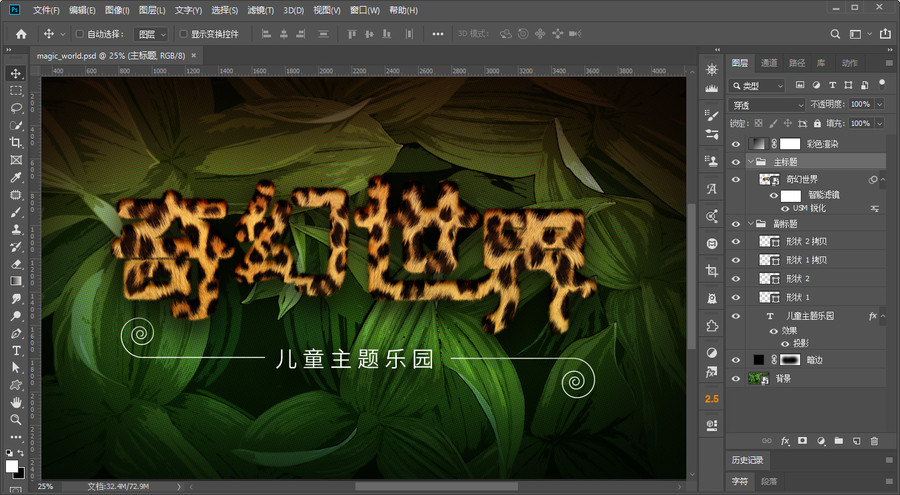Select the Lasso tool
900x495 pixels.
point(16,108)
